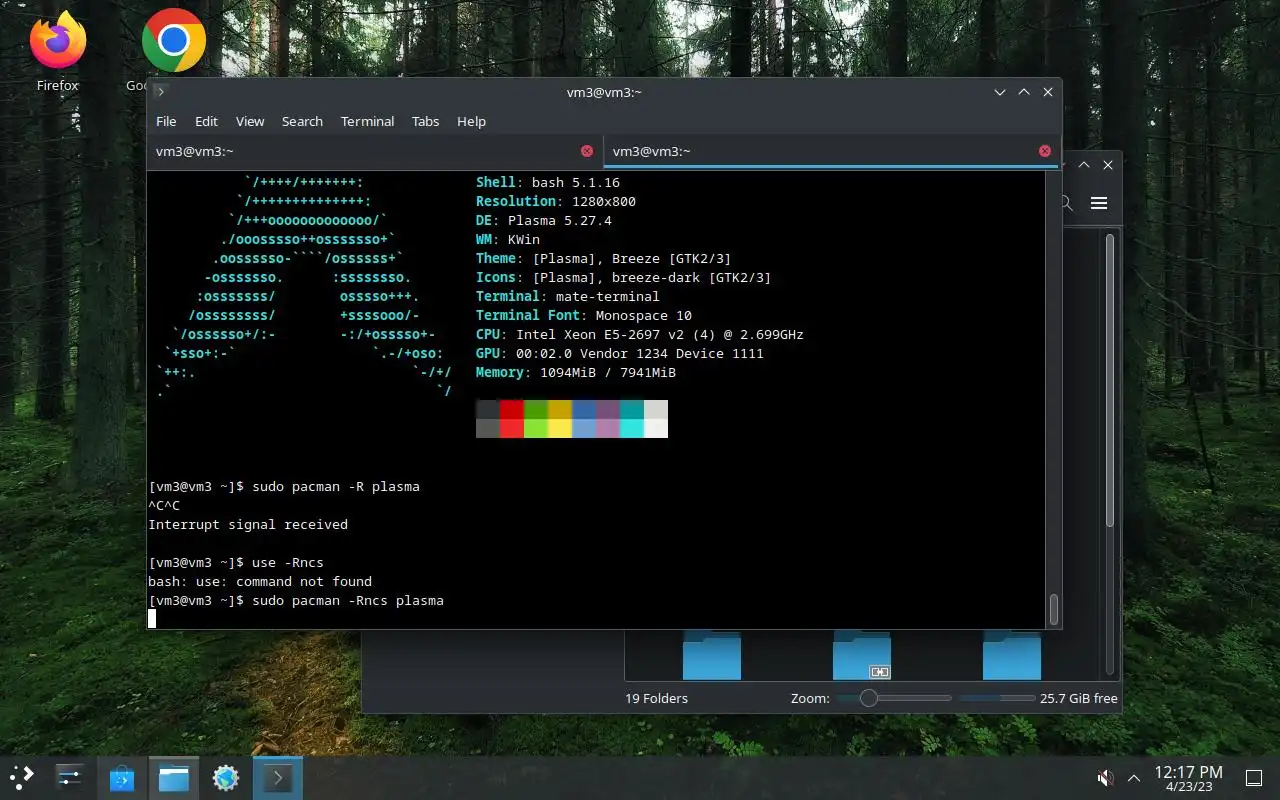Click the Show Desktop button in the panel
The image size is (1280, 800).
pyautogui.click(x=1253, y=777)
